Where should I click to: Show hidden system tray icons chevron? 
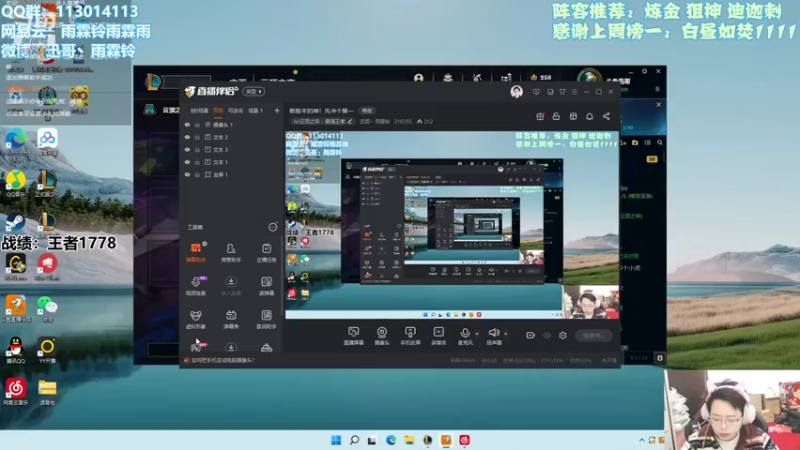642,440
